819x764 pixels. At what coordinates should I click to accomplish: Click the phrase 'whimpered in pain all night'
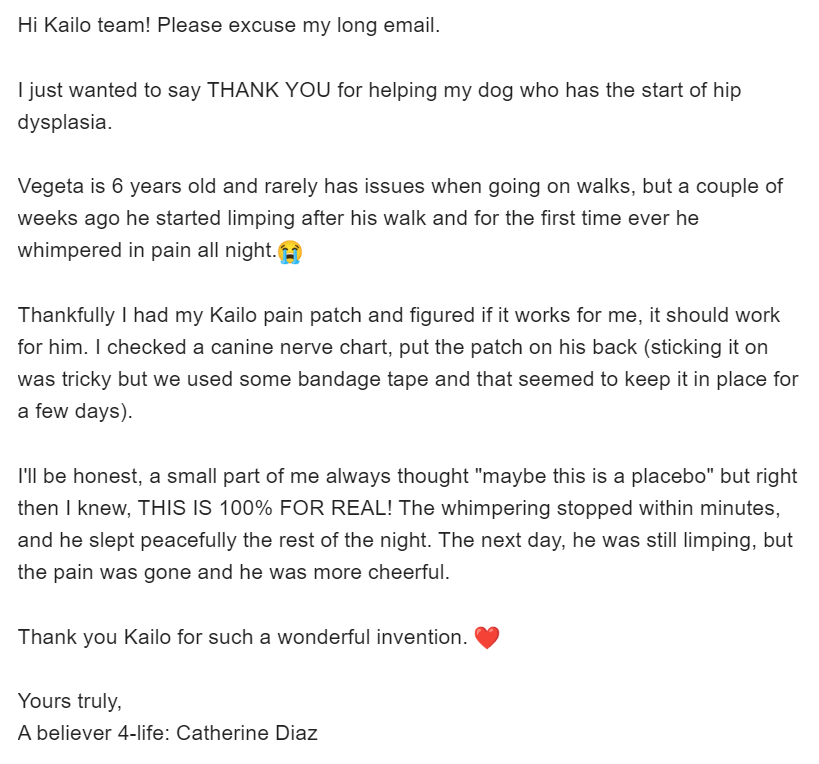tap(145, 251)
